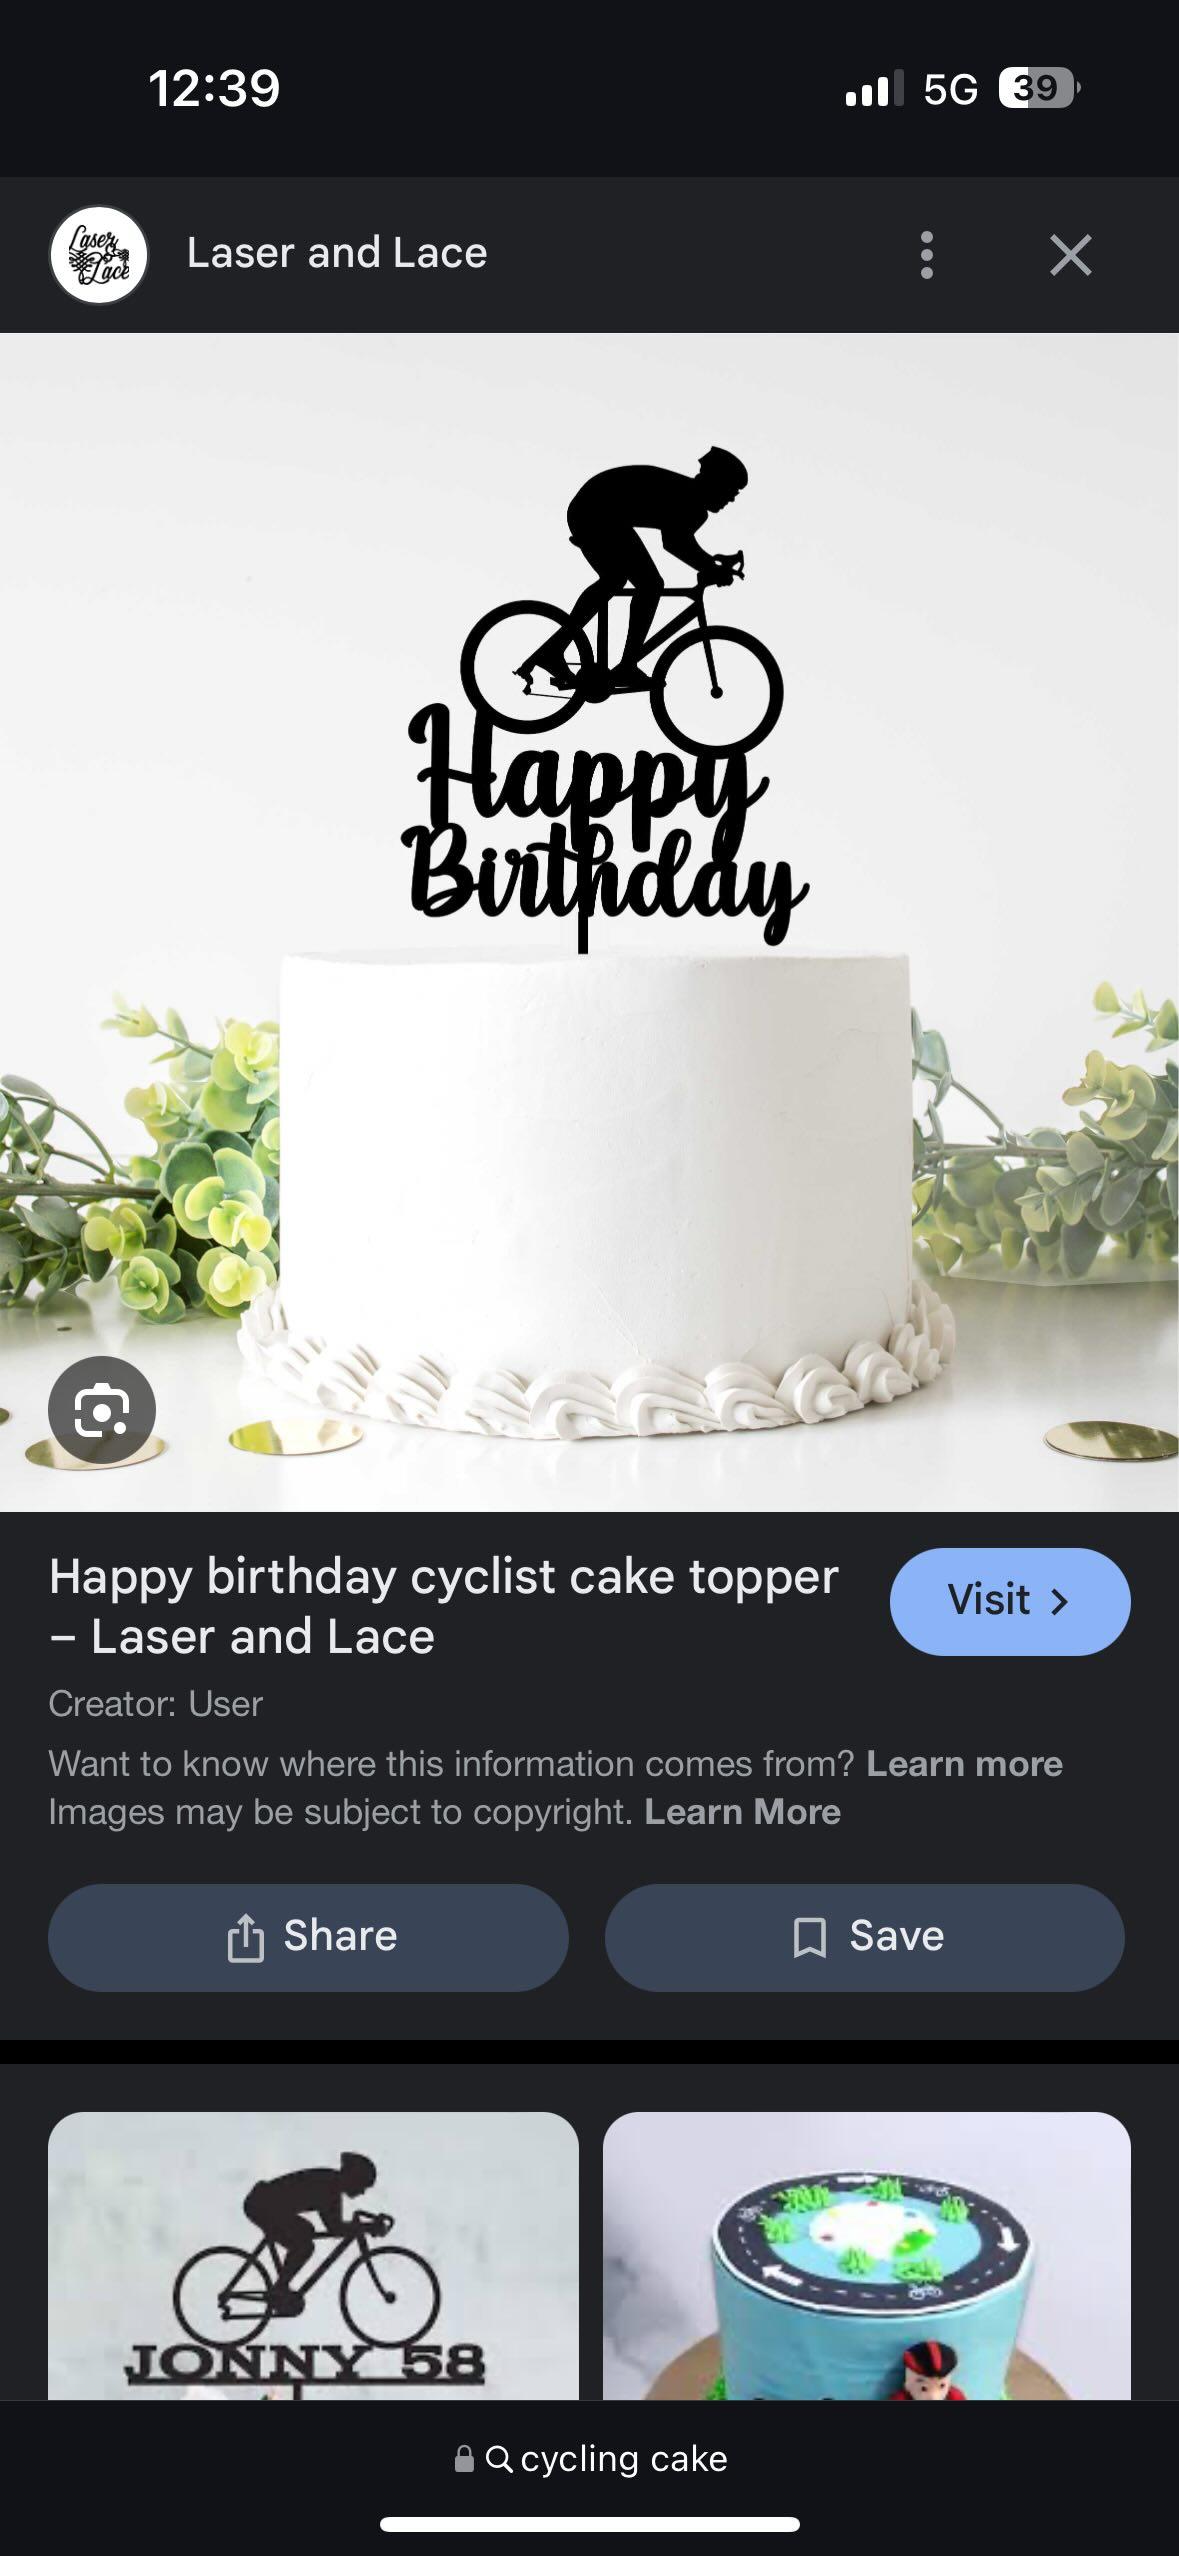Tap the search magnifier icon in address bar

(x=499, y=2459)
